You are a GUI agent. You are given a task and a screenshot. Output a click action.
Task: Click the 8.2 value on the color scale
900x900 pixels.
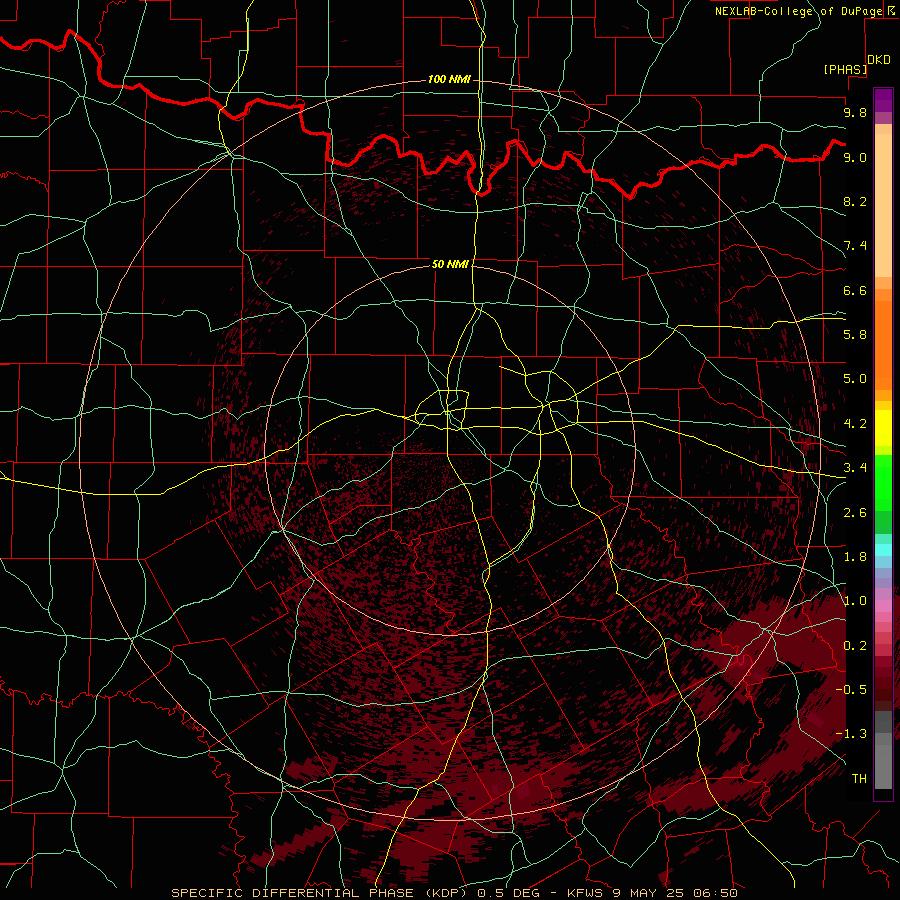tap(855, 201)
